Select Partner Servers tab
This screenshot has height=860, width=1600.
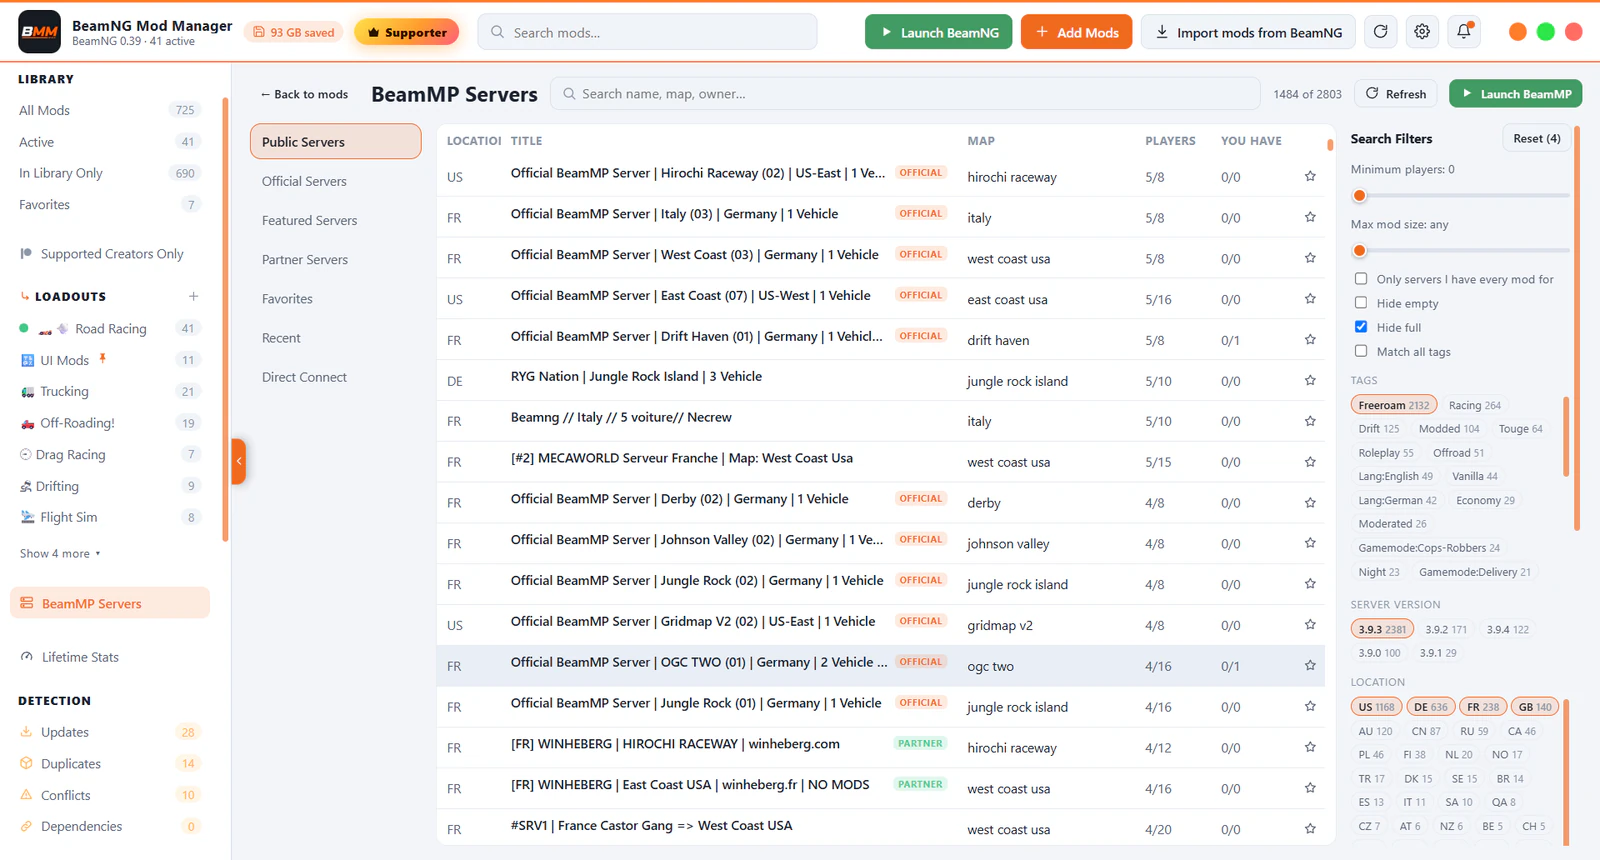(335, 259)
